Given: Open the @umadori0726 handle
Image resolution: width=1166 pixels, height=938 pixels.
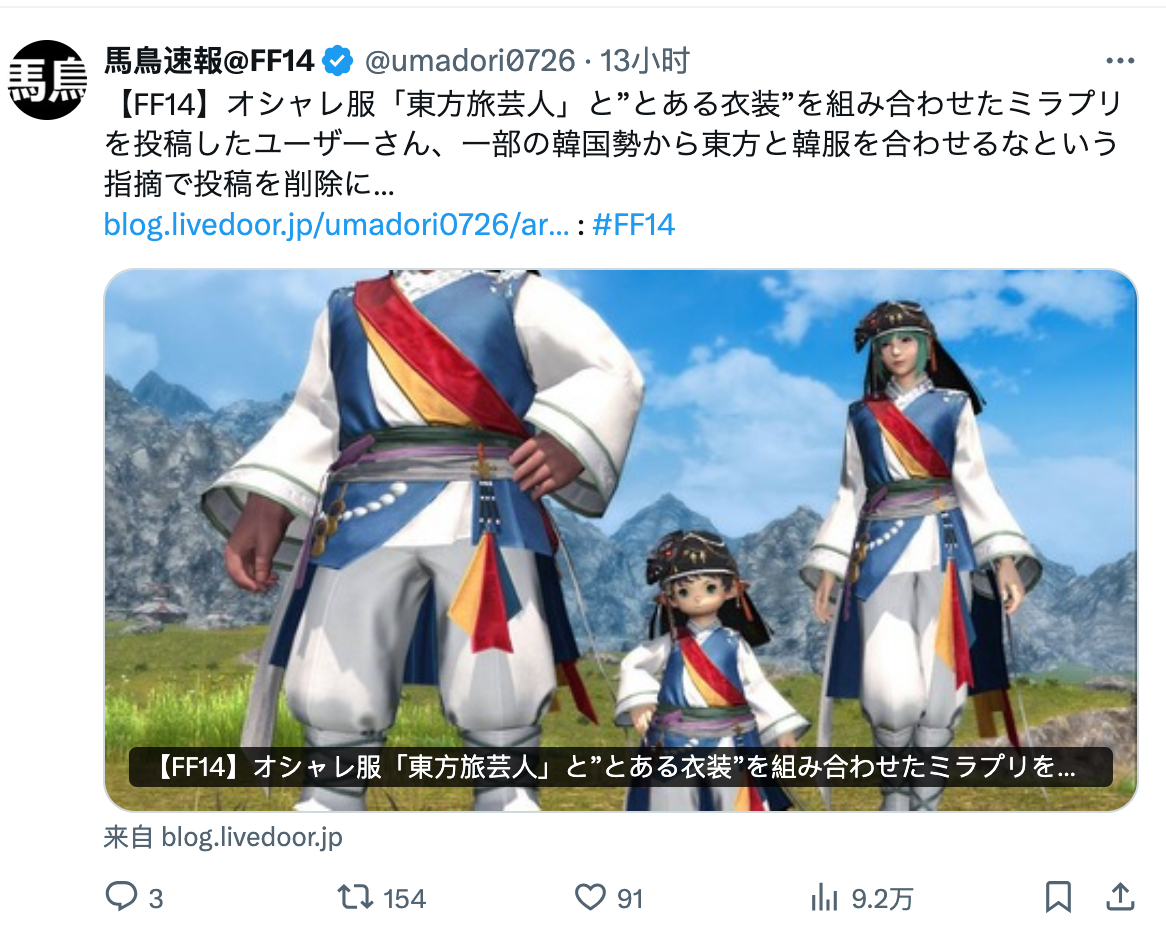Looking at the screenshot, I should [x=469, y=61].
